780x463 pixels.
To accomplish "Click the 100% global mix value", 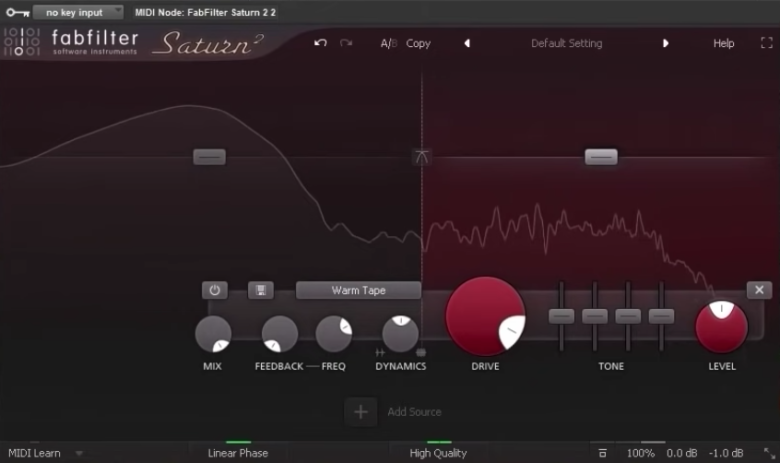I will click(x=640, y=453).
